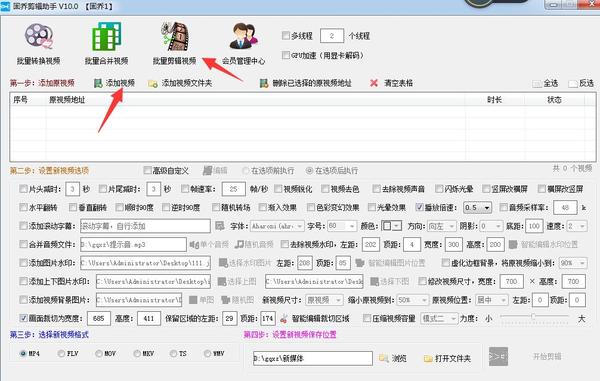Toggle 播放倍速 checkbox

[x=420, y=207]
